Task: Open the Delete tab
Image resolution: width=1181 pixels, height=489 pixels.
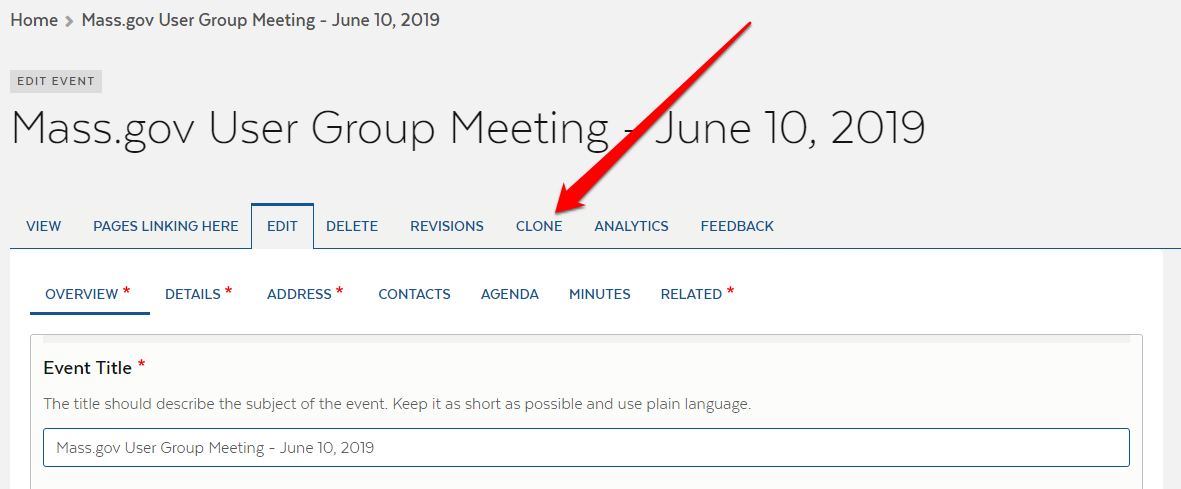Action: [352, 226]
